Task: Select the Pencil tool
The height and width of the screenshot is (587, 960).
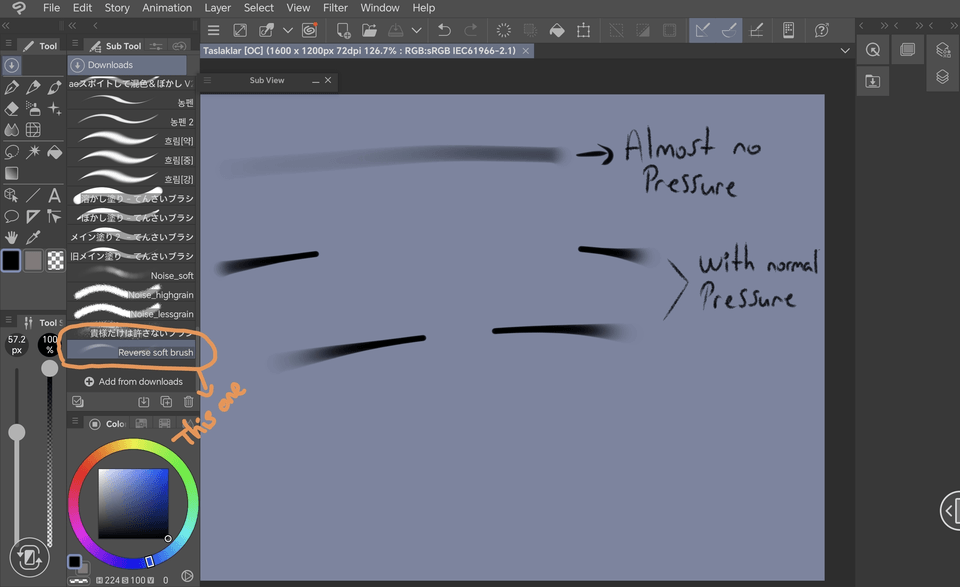Action: pos(33,88)
